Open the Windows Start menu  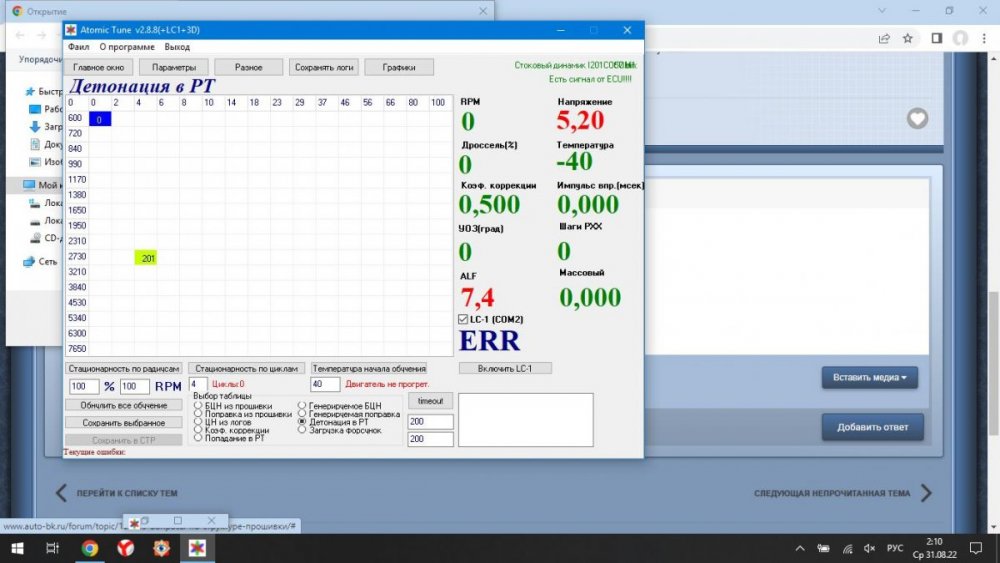click(x=17, y=548)
